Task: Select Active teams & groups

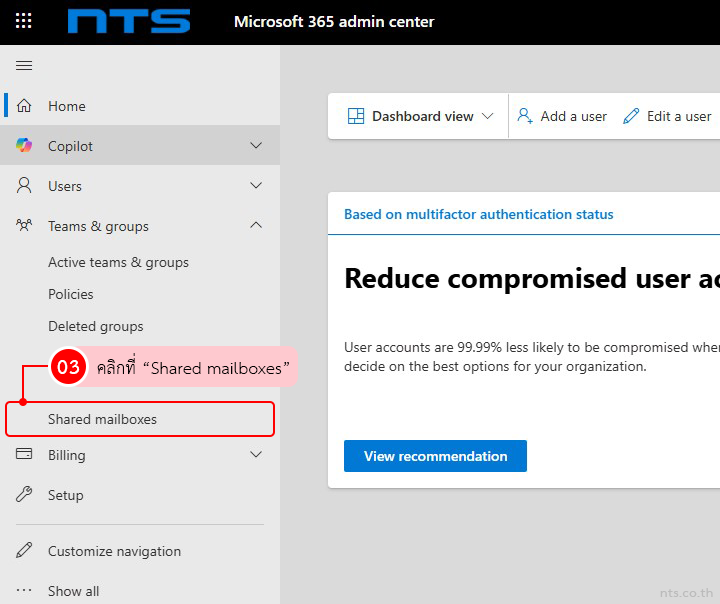Action: pyautogui.click(x=118, y=262)
